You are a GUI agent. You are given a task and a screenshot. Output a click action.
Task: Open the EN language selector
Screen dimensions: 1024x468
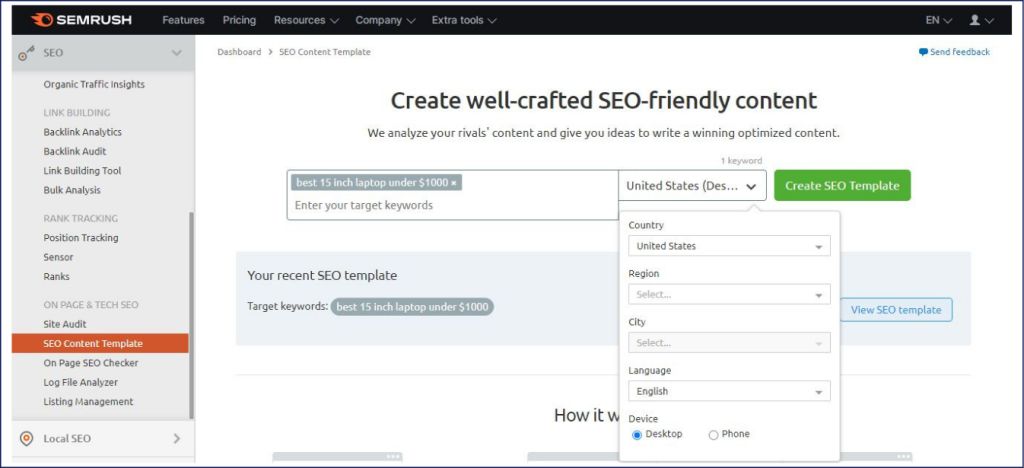pos(938,20)
